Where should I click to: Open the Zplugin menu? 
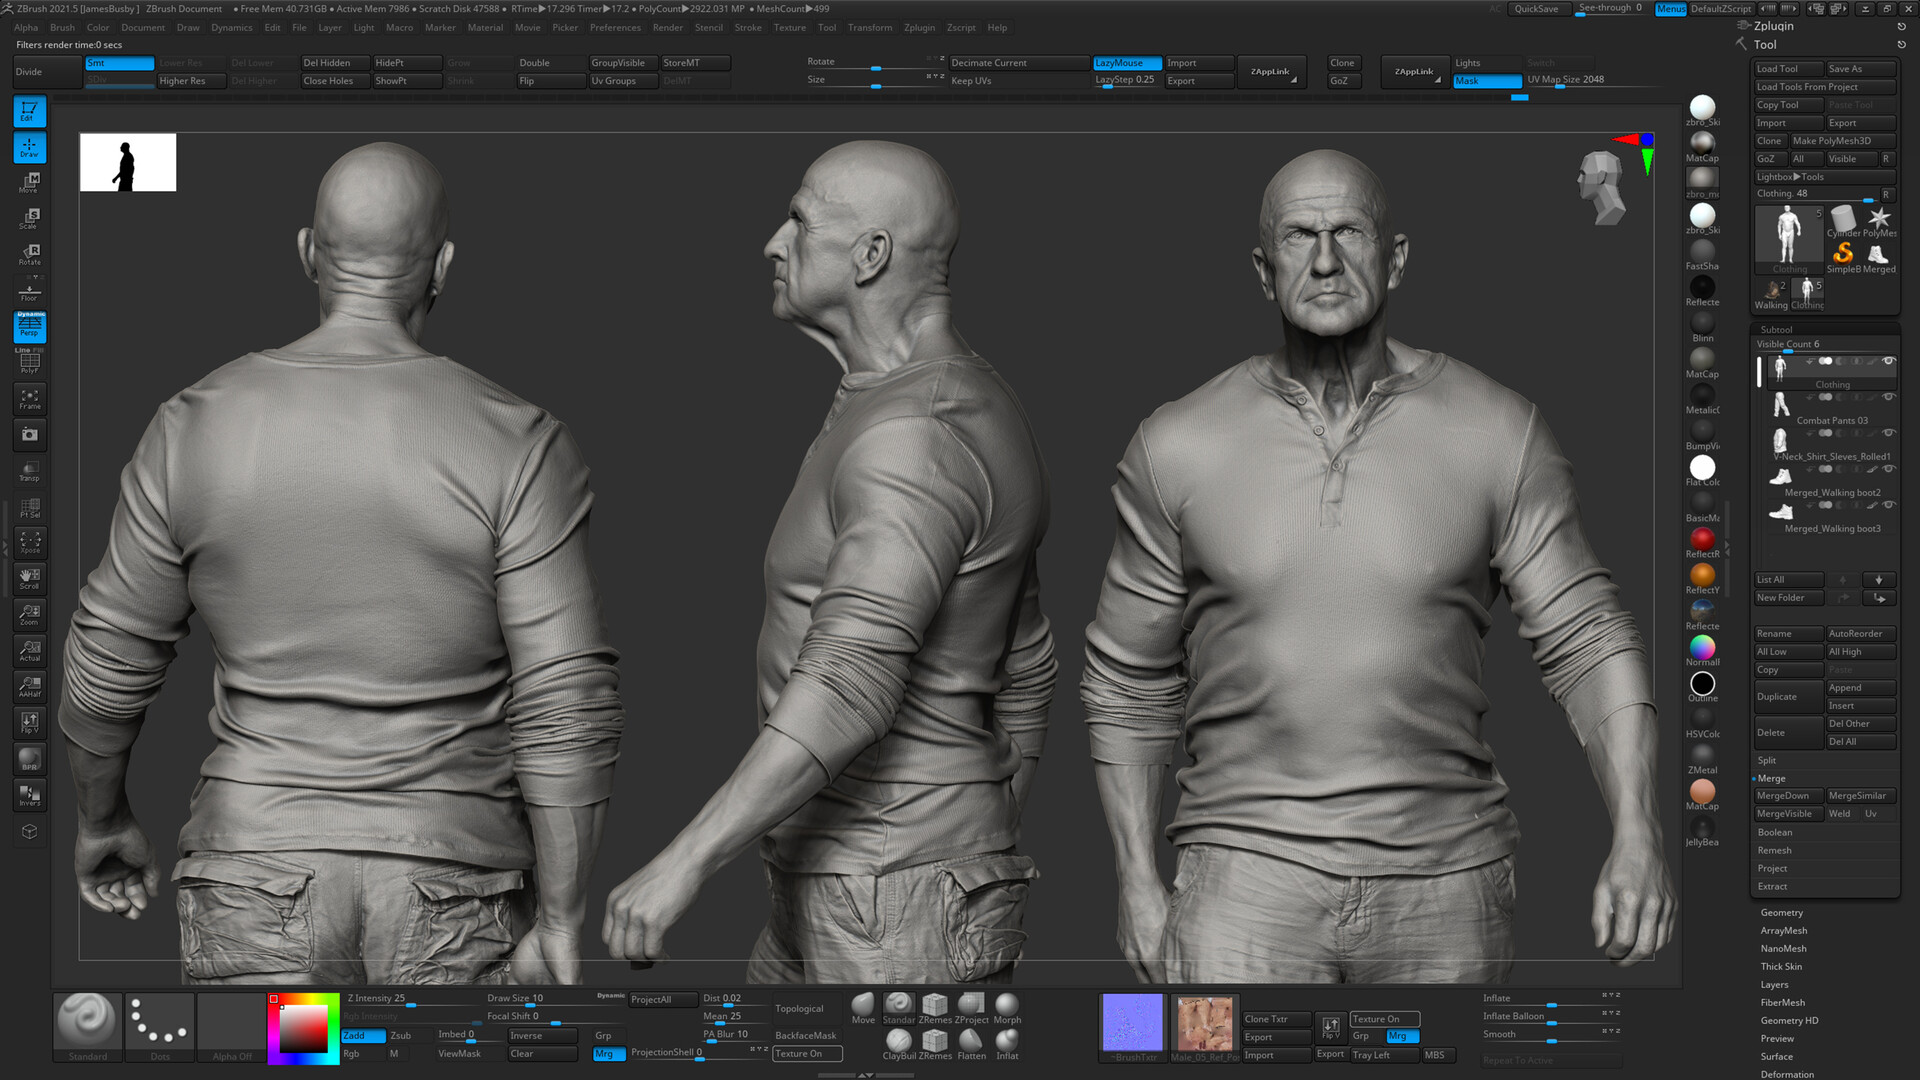tap(919, 27)
